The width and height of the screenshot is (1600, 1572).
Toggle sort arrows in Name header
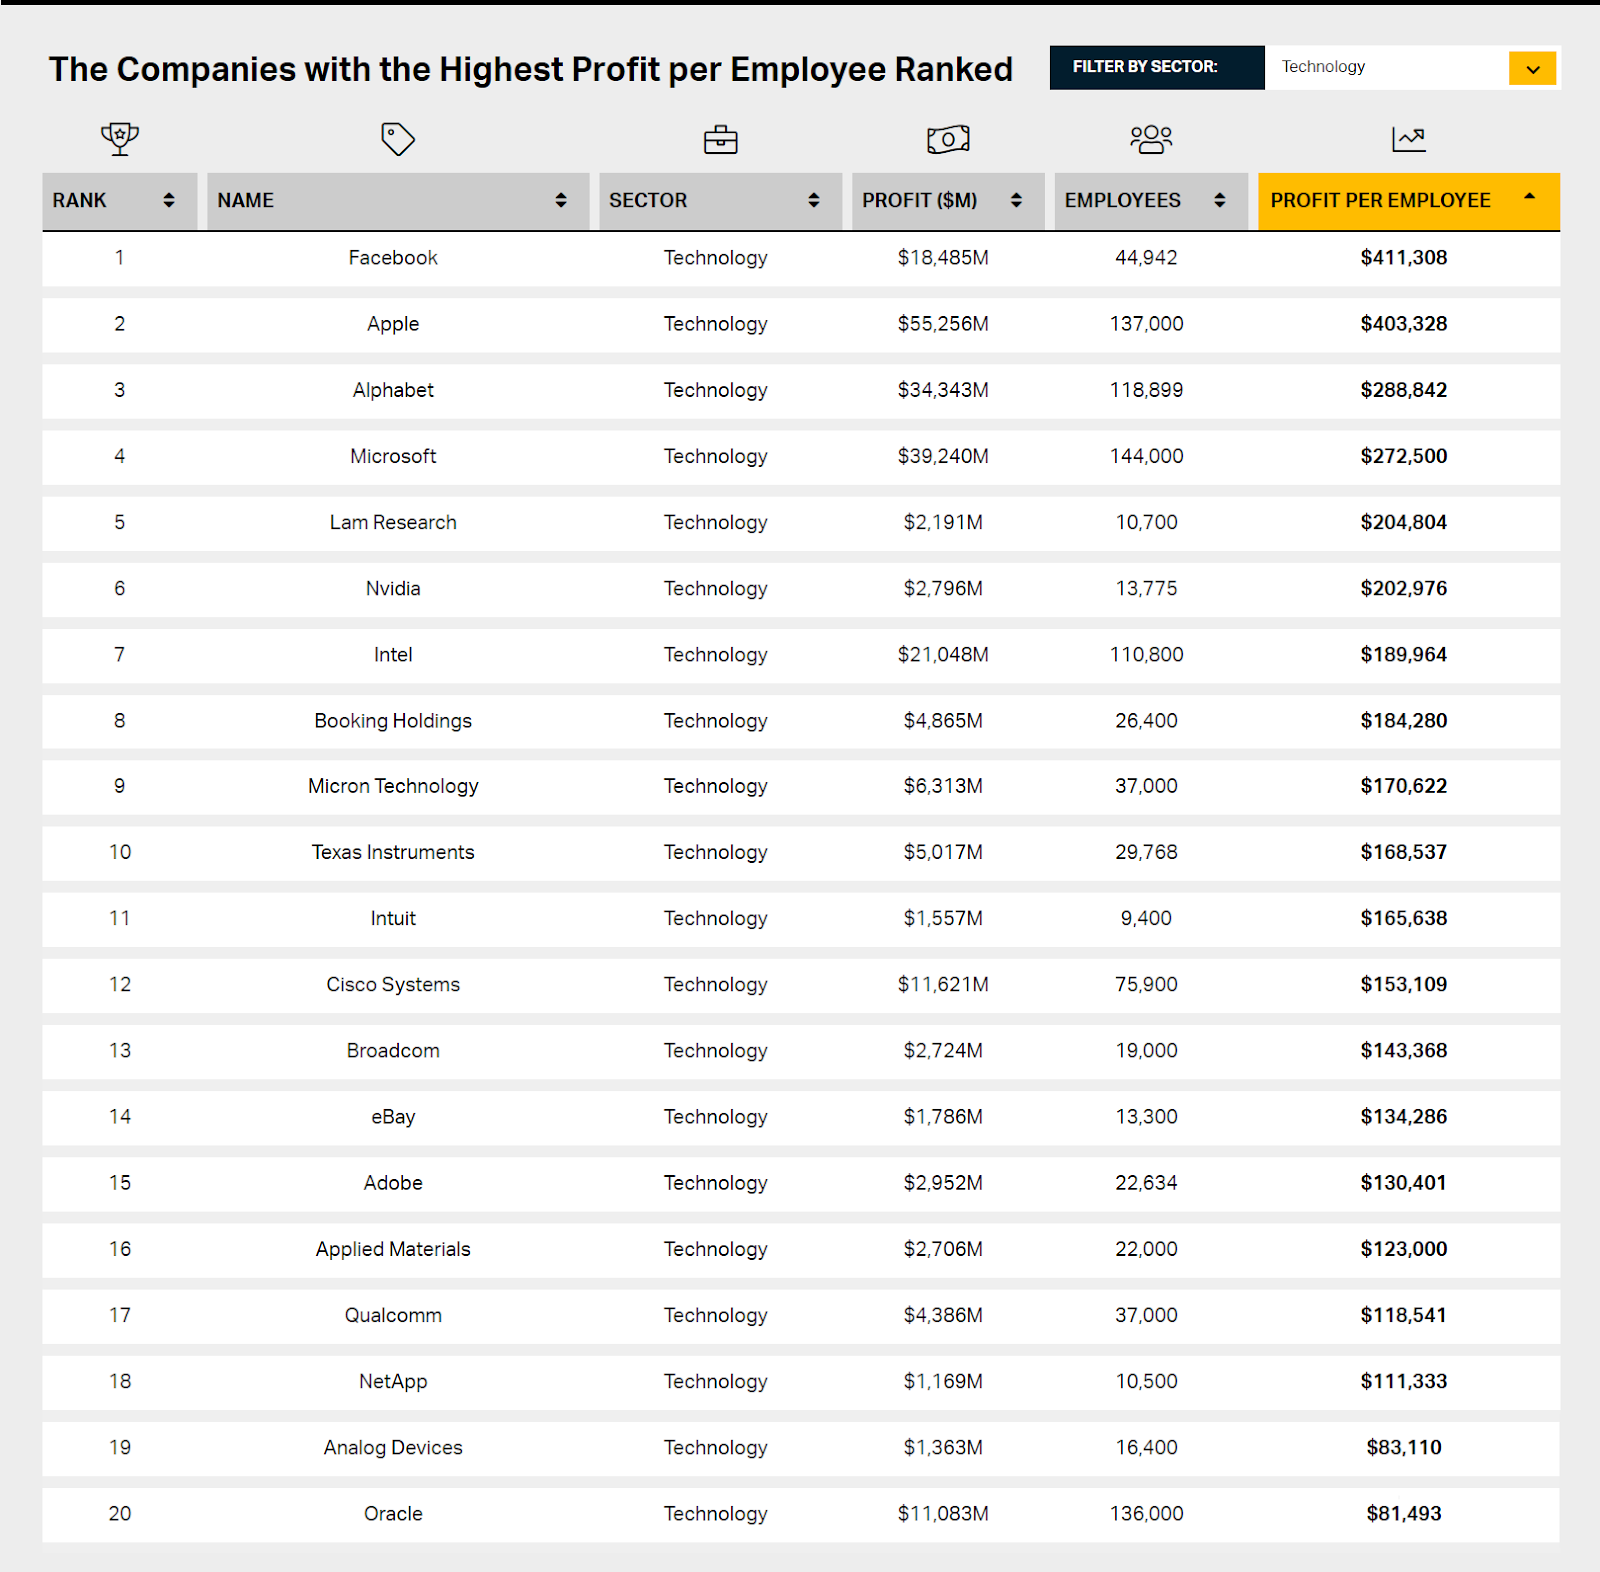tap(561, 201)
